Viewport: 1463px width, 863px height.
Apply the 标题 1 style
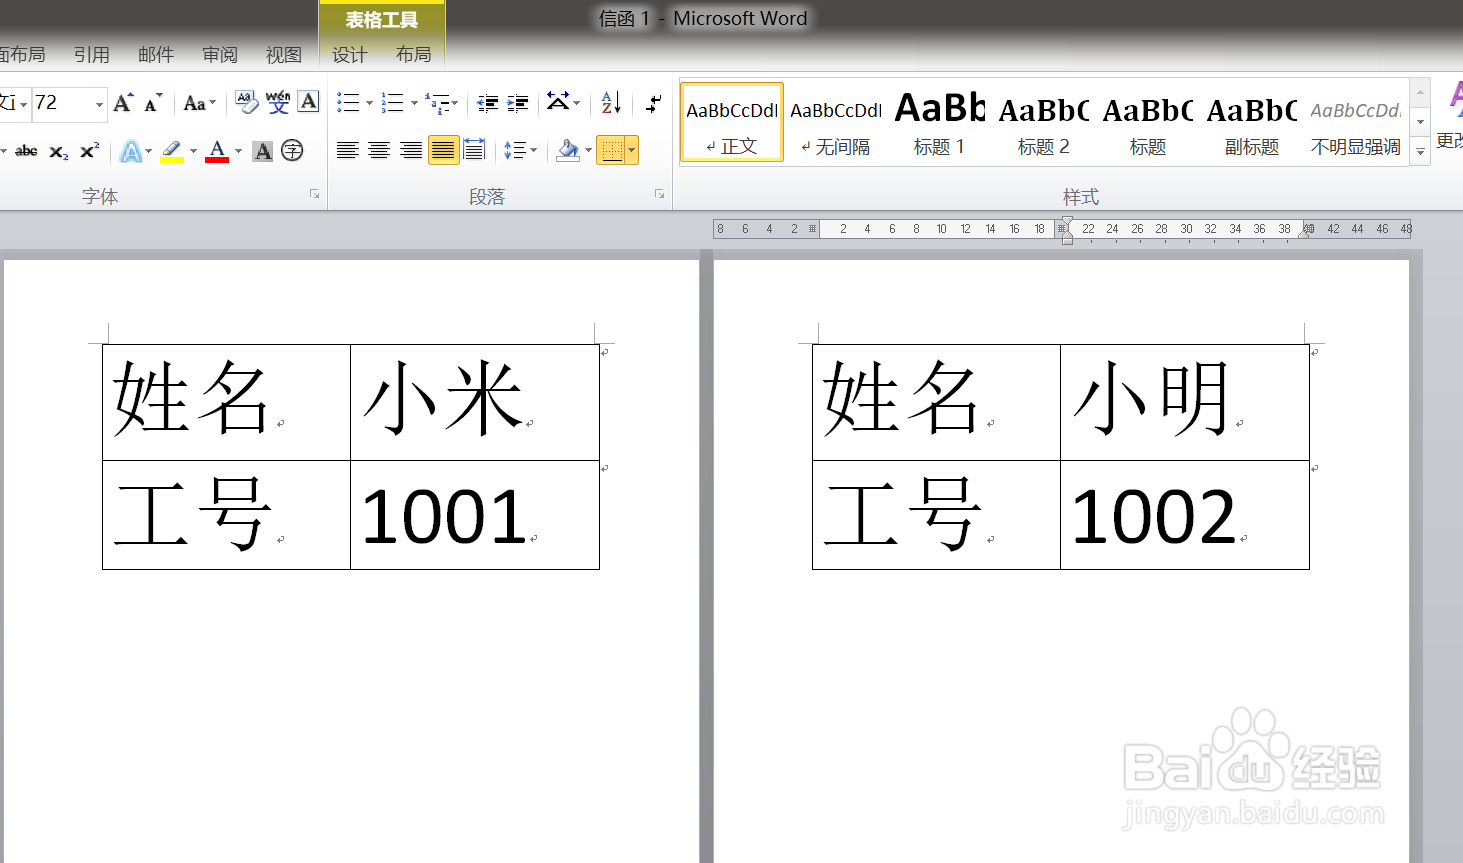(939, 122)
